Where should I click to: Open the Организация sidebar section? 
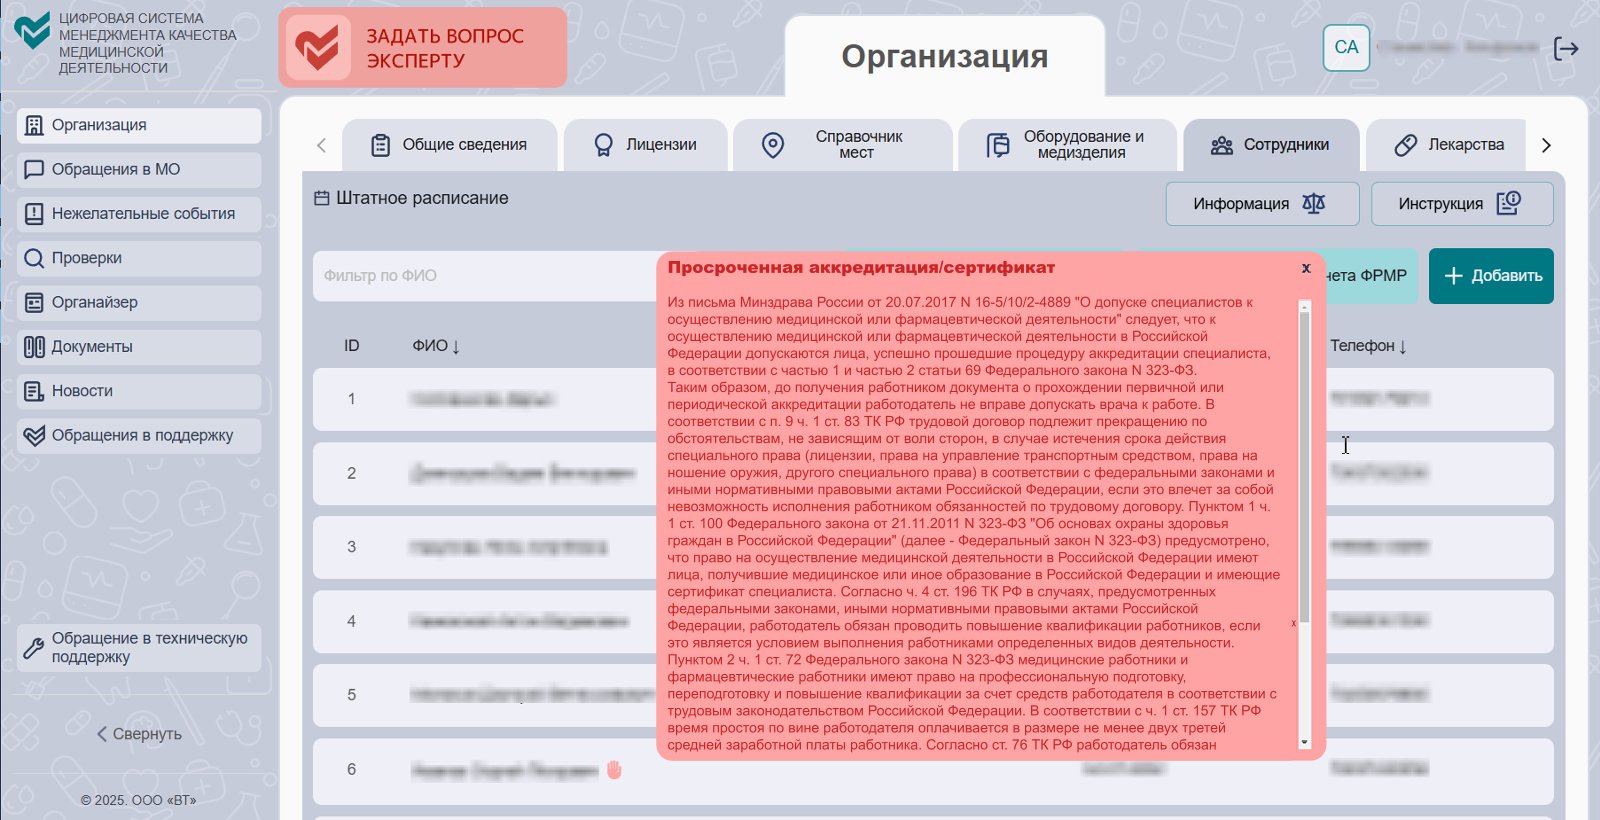coord(139,125)
